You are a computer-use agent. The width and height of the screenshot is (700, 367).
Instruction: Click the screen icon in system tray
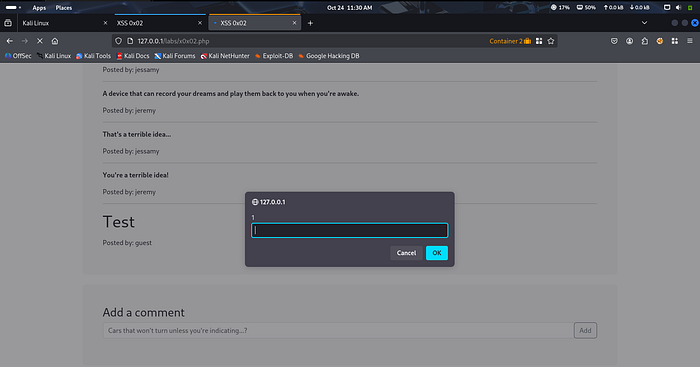coord(667,8)
